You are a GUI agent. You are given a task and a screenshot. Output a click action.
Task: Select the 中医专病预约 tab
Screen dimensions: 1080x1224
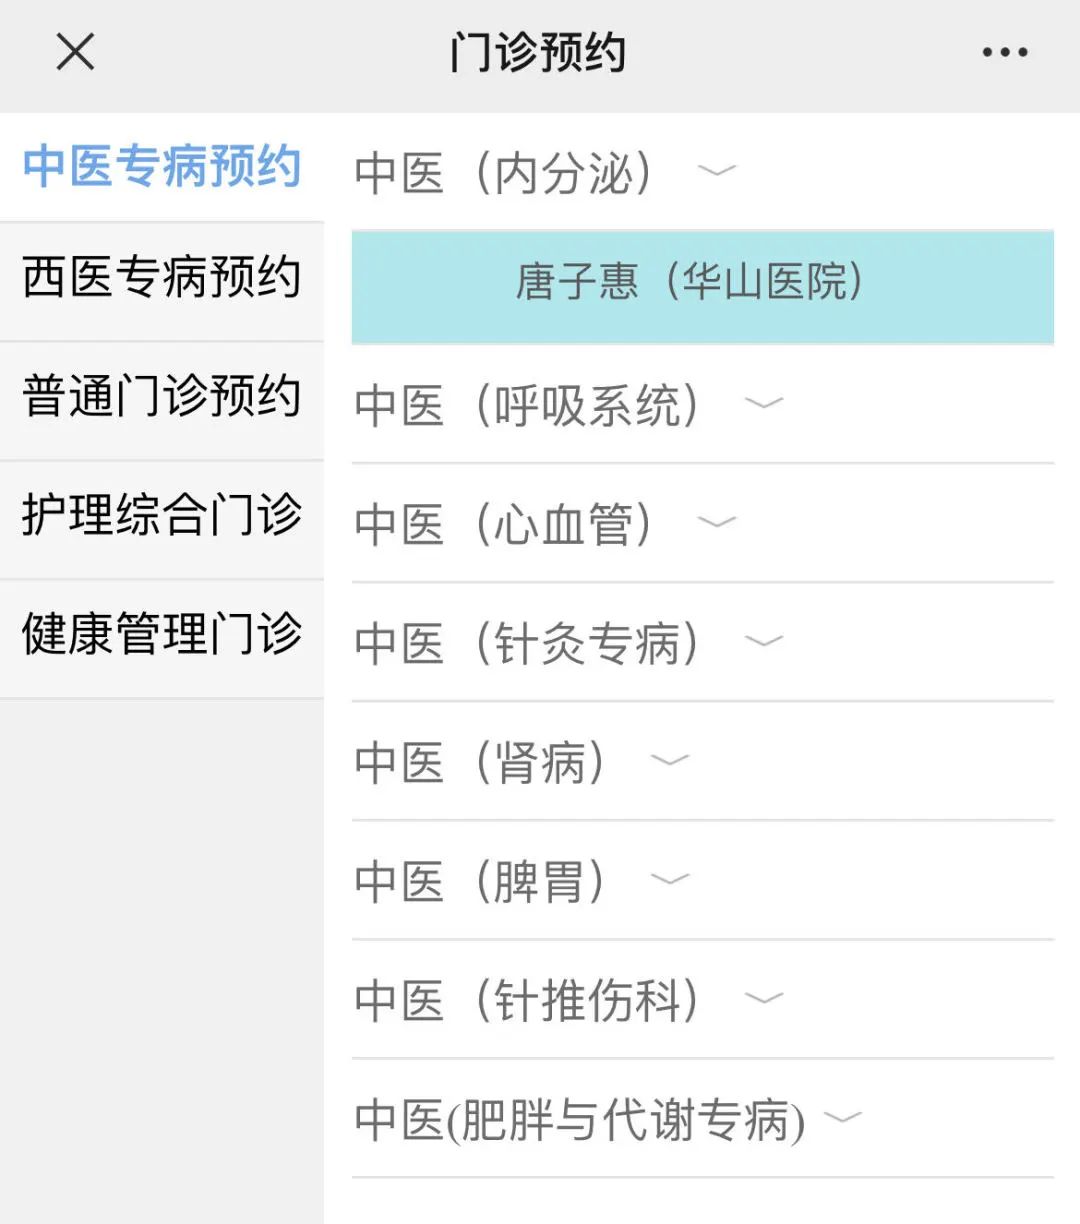coord(161,166)
